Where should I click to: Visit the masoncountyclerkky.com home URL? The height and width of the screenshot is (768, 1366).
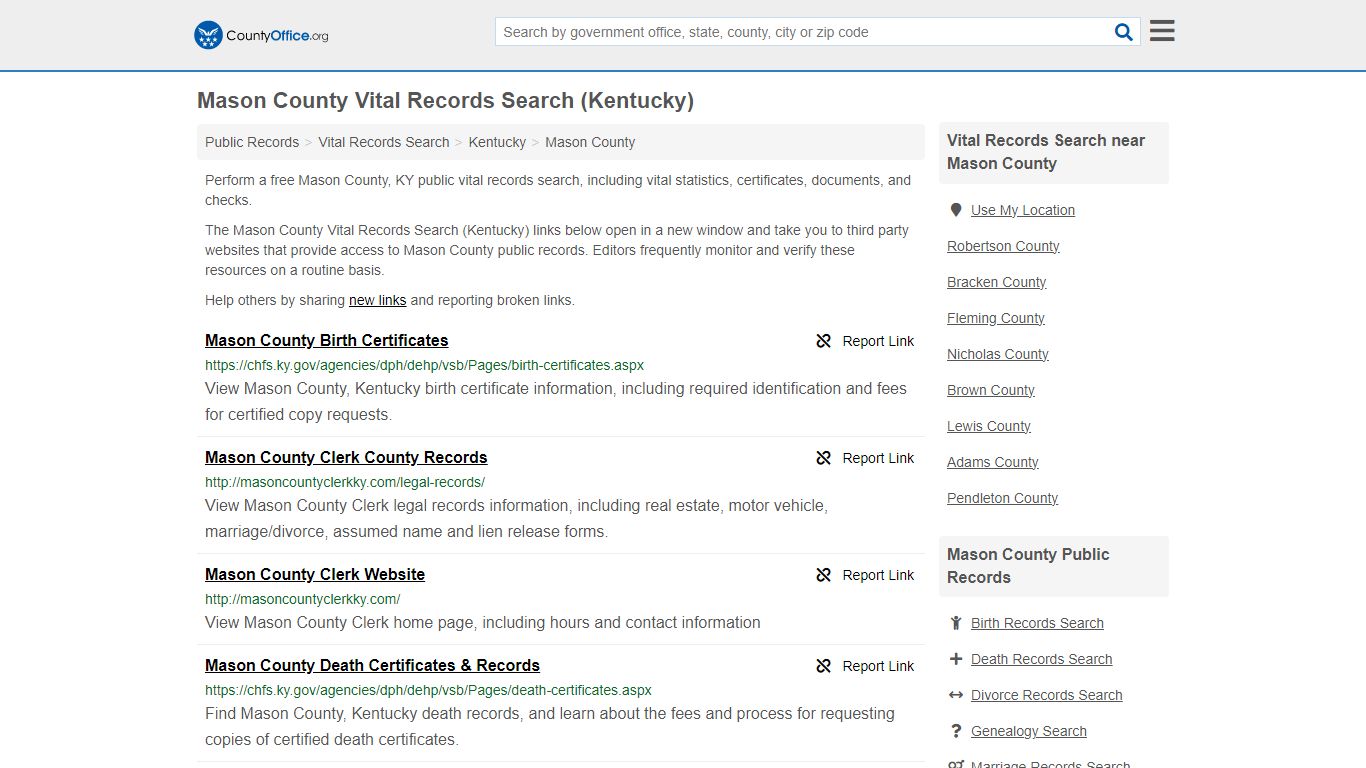[303, 599]
